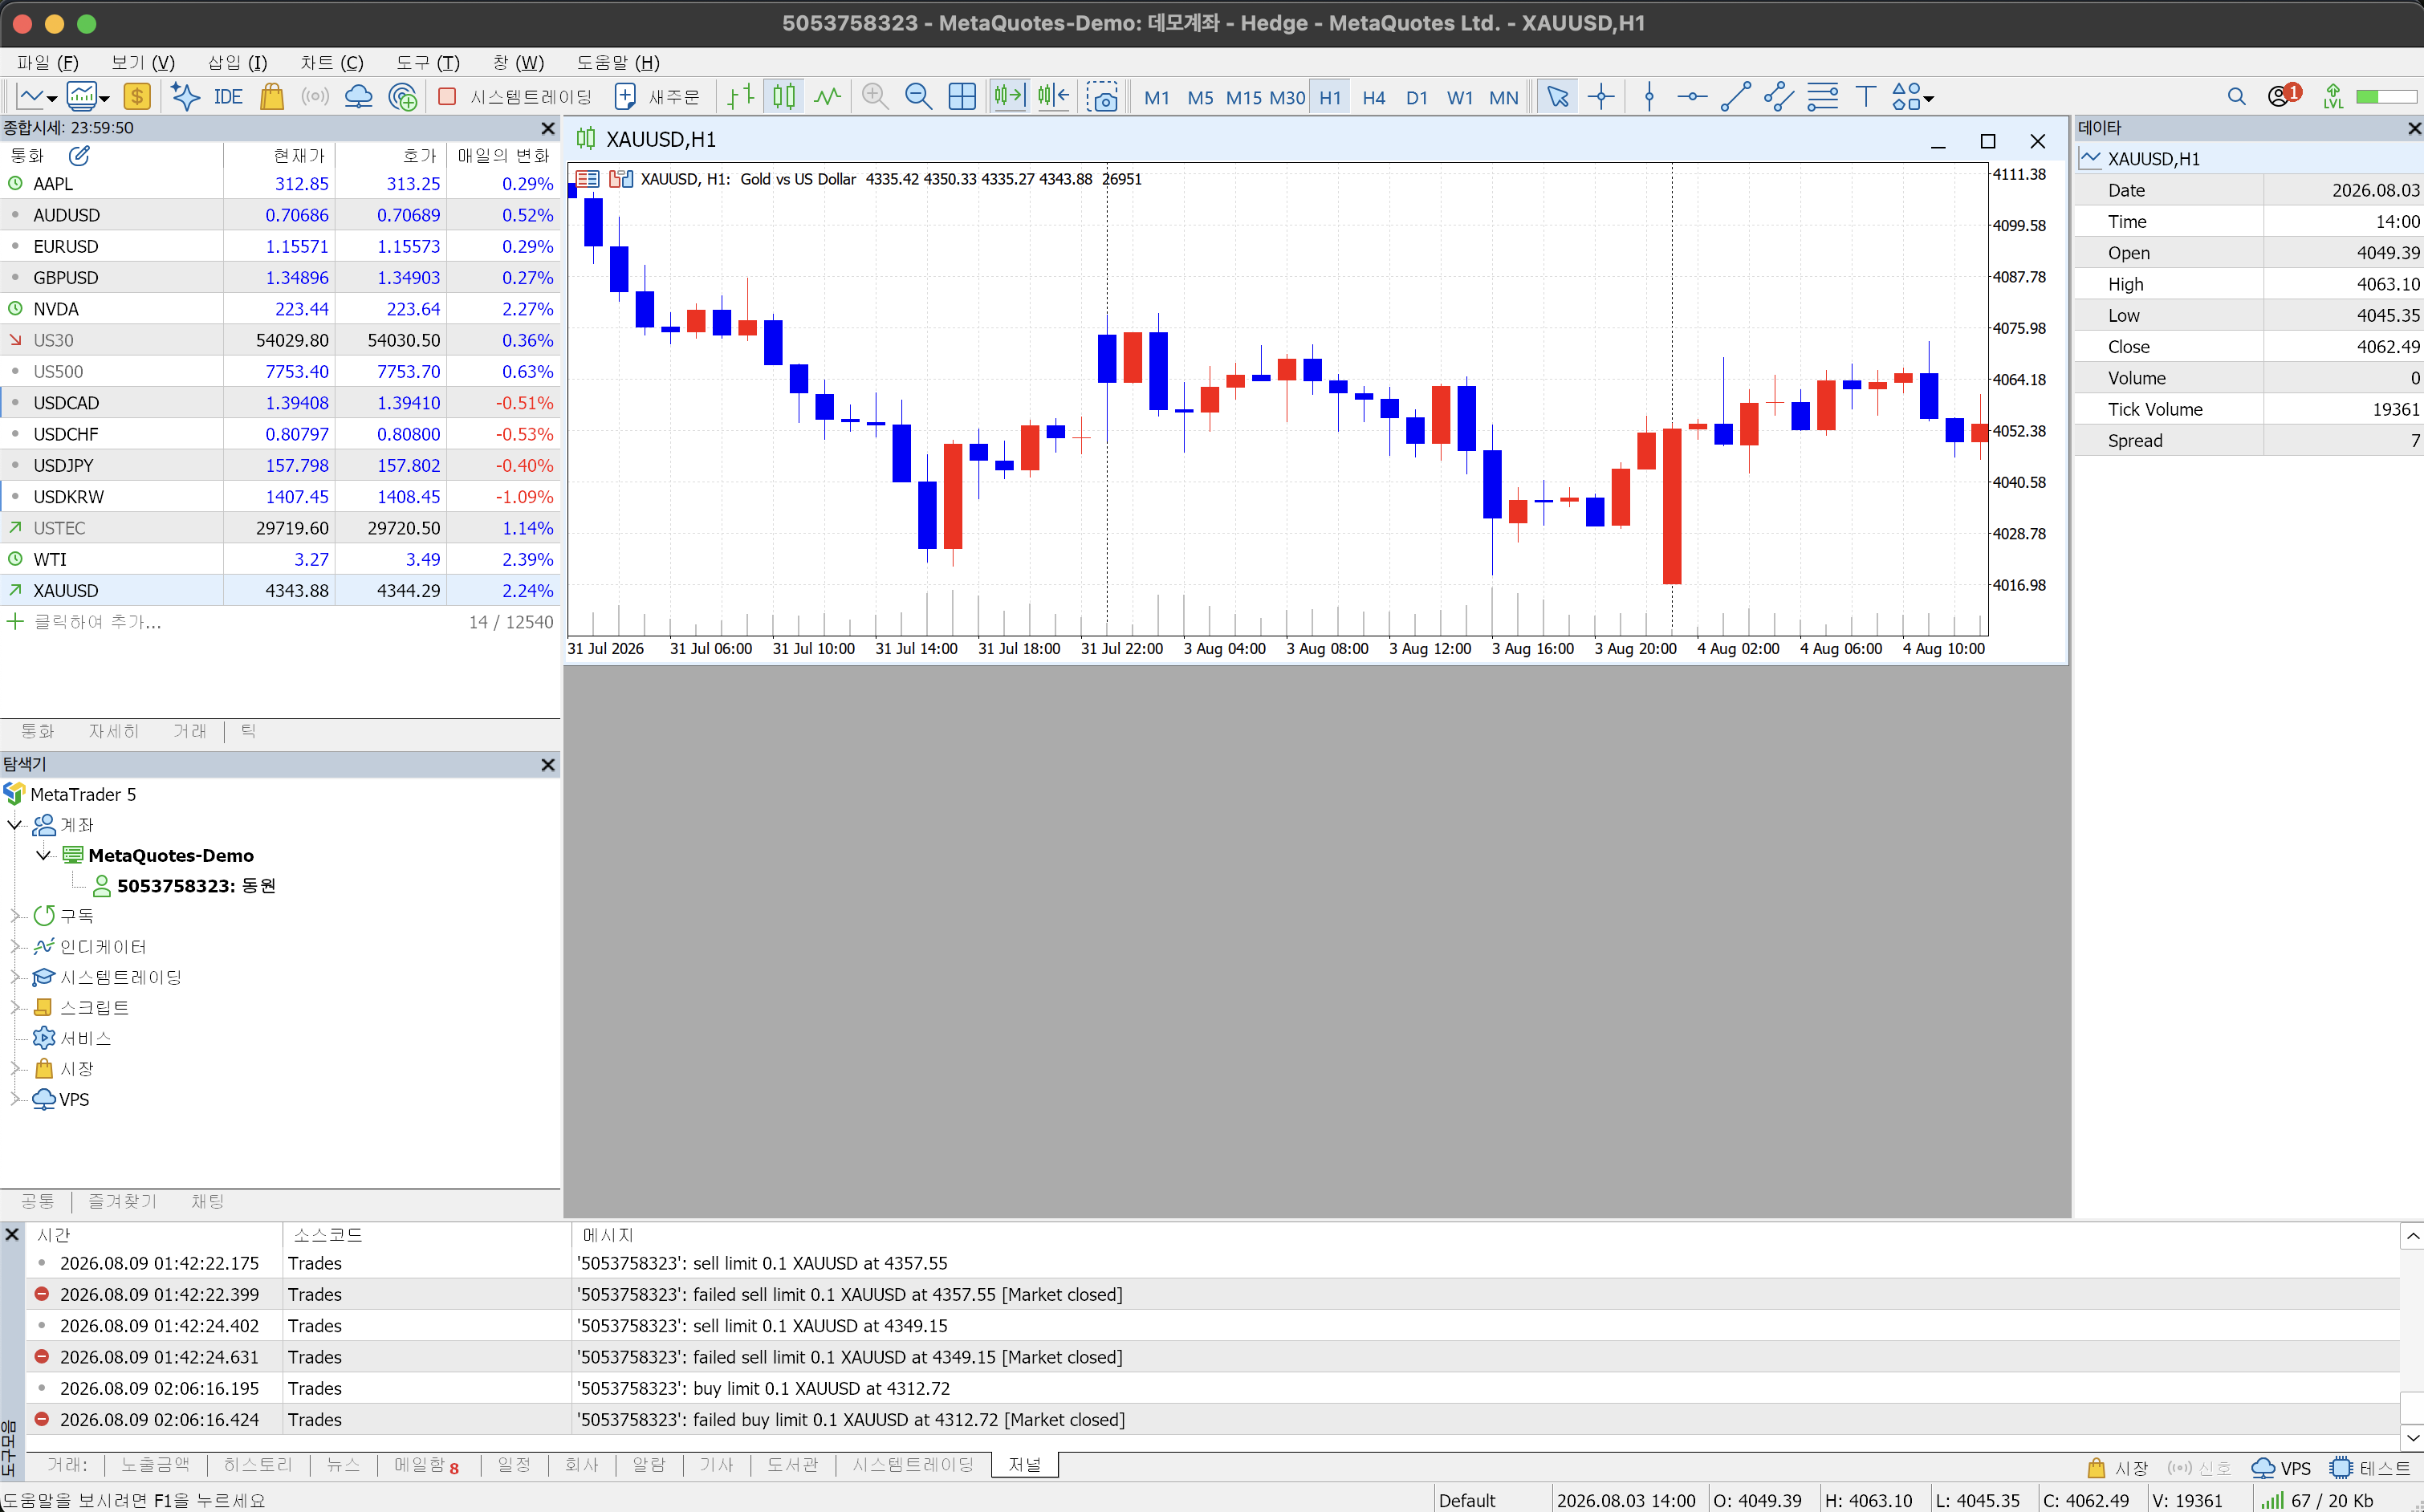The image size is (2424, 1512).
Task: Select the M15 timeframe
Action: point(1244,98)
